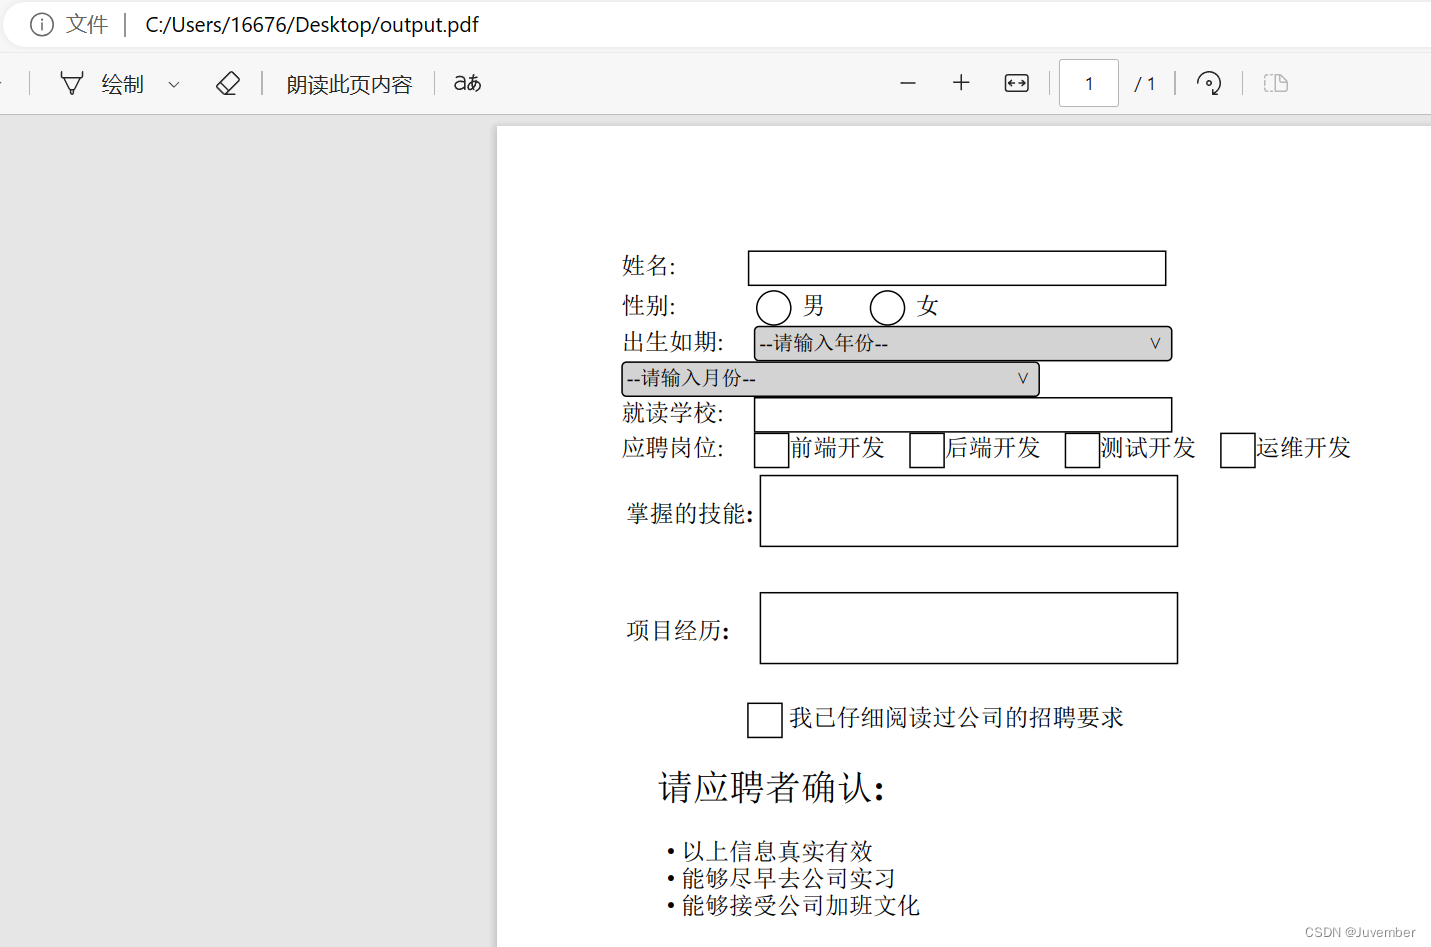Click the fit-to-width icon
This screenshot has height=947, width=1431.
(x=1016, y=83)
